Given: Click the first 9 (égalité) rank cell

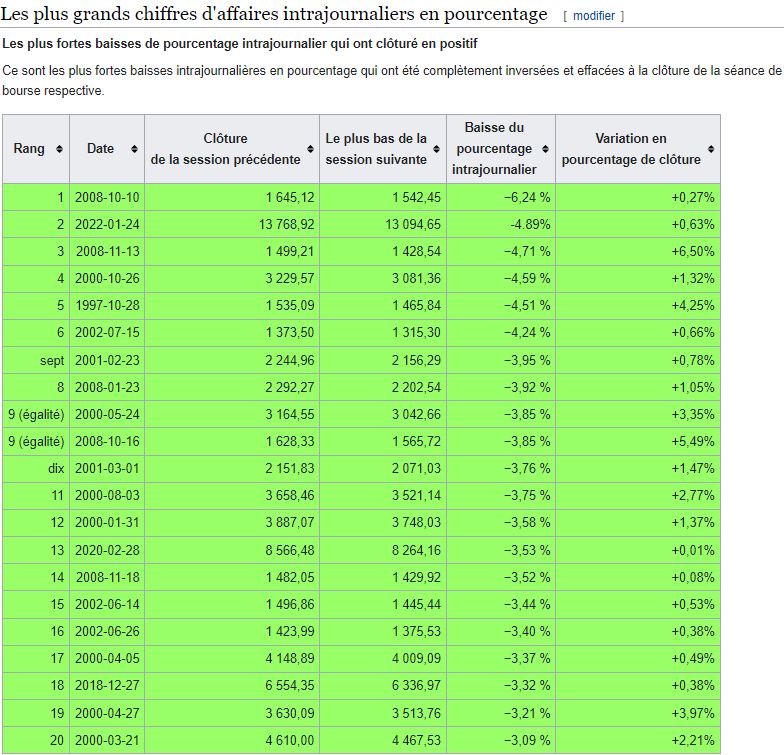Looking at the screenshot, I should pyautogui.click(x=36, y=412).
